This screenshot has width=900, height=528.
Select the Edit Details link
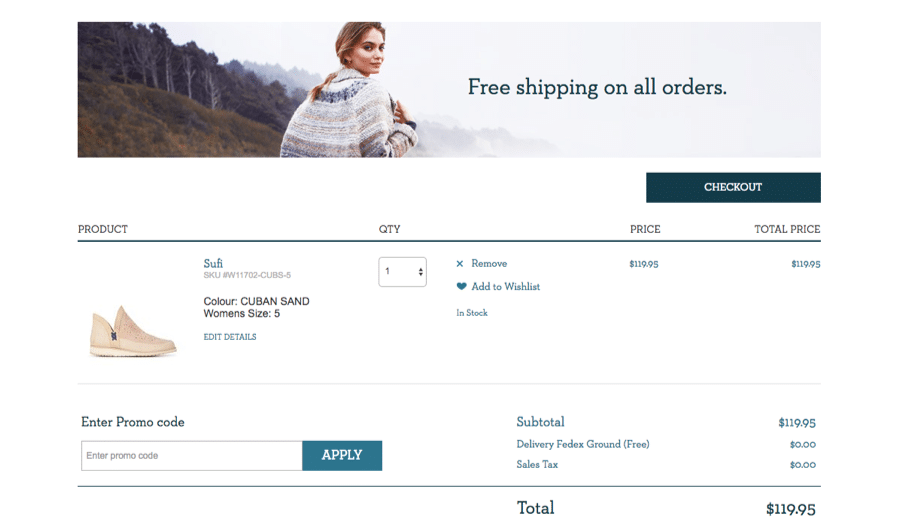coord(230,337)
